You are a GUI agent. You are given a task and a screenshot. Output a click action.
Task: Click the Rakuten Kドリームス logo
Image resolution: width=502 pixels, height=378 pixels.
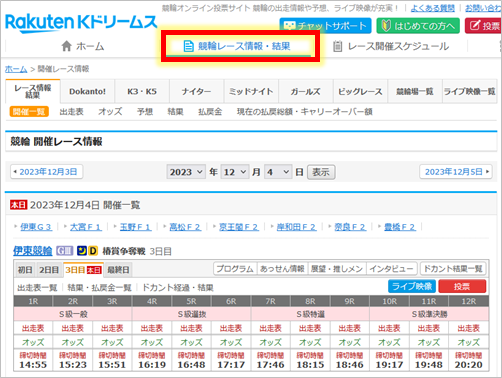click(x=81, y=23)
